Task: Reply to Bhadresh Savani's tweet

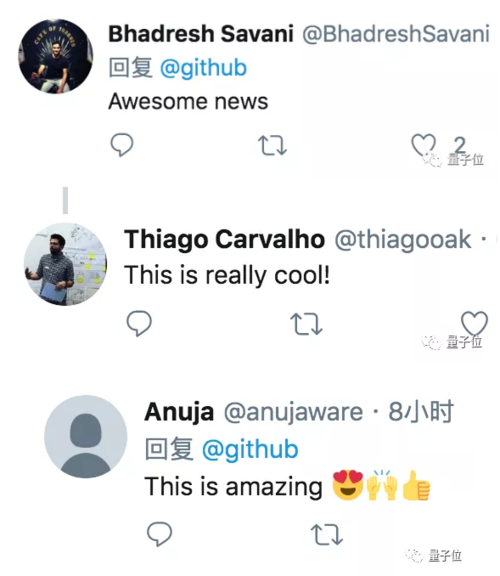Action: click(x=122, y=145)
